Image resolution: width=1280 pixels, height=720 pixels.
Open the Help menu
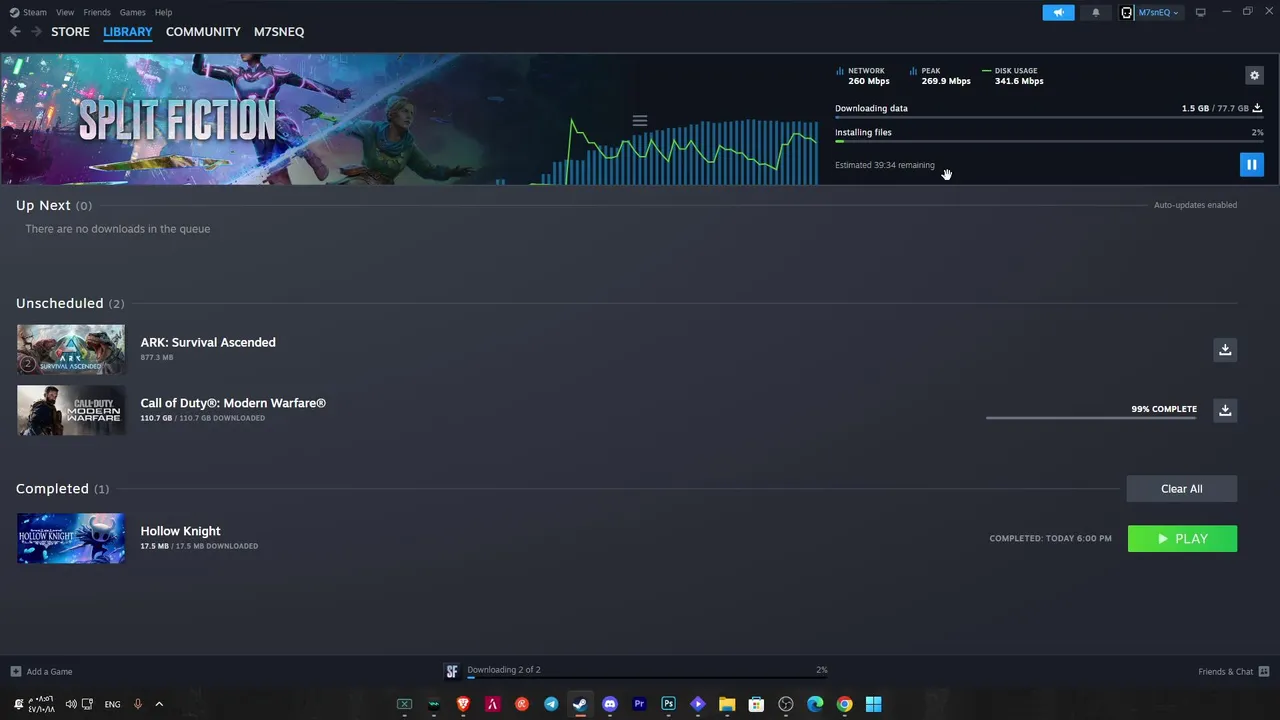[163, 12]
